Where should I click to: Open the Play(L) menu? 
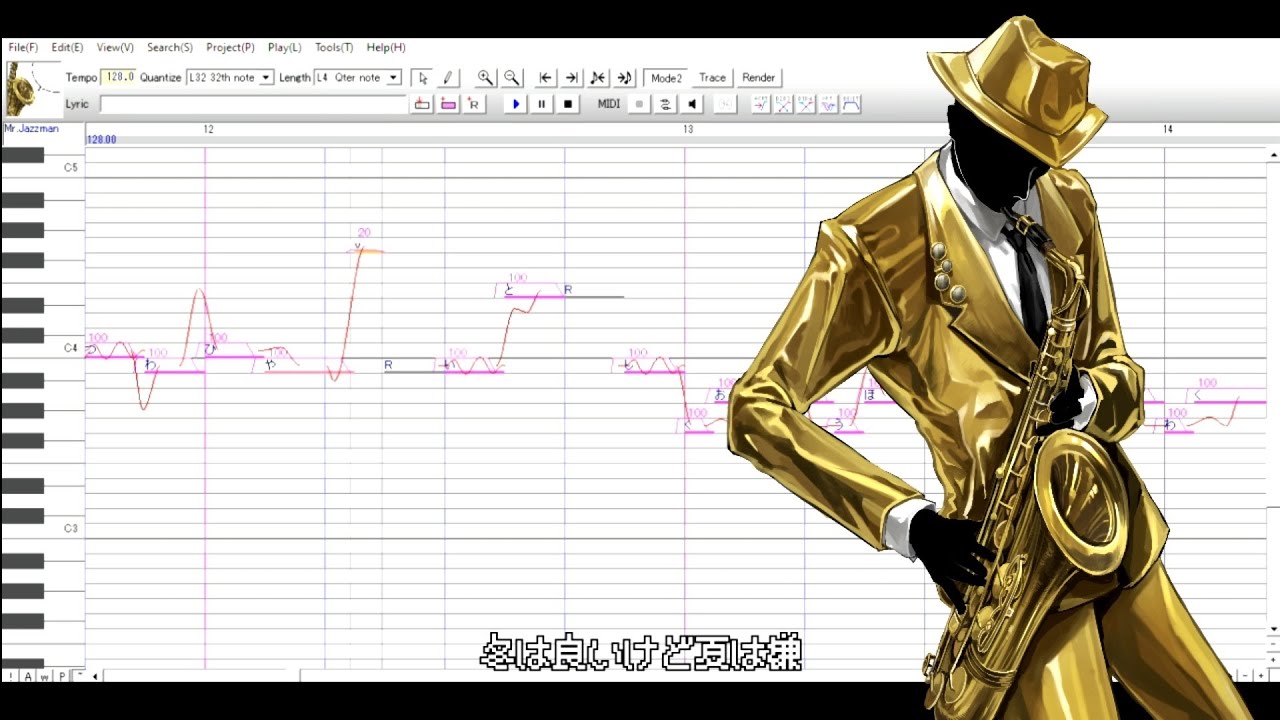pos(284,47)
